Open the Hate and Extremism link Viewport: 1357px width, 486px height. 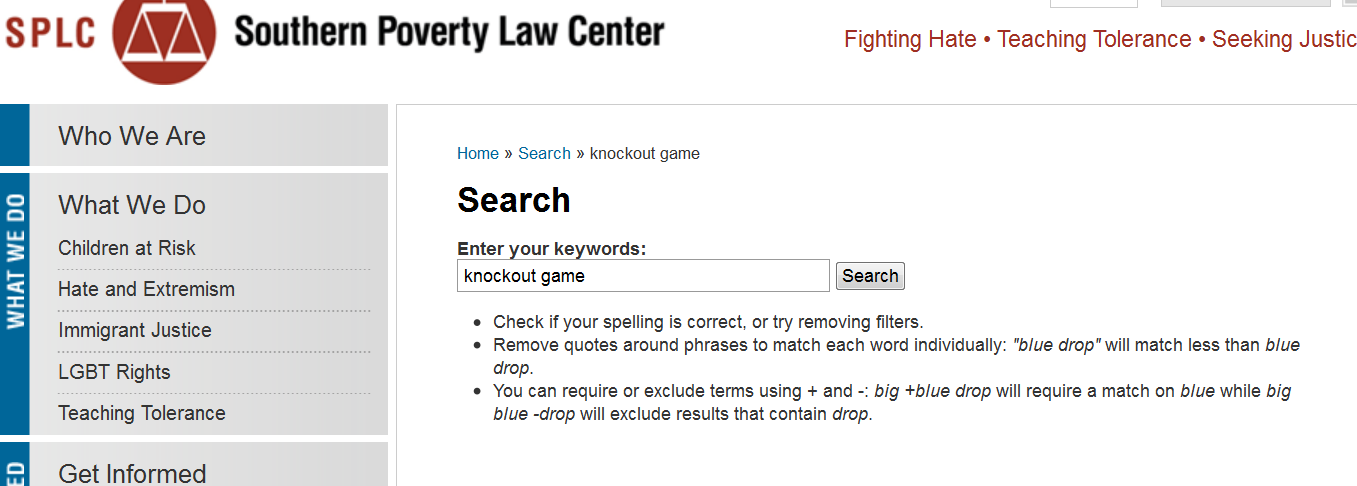[x=146, y=289]
